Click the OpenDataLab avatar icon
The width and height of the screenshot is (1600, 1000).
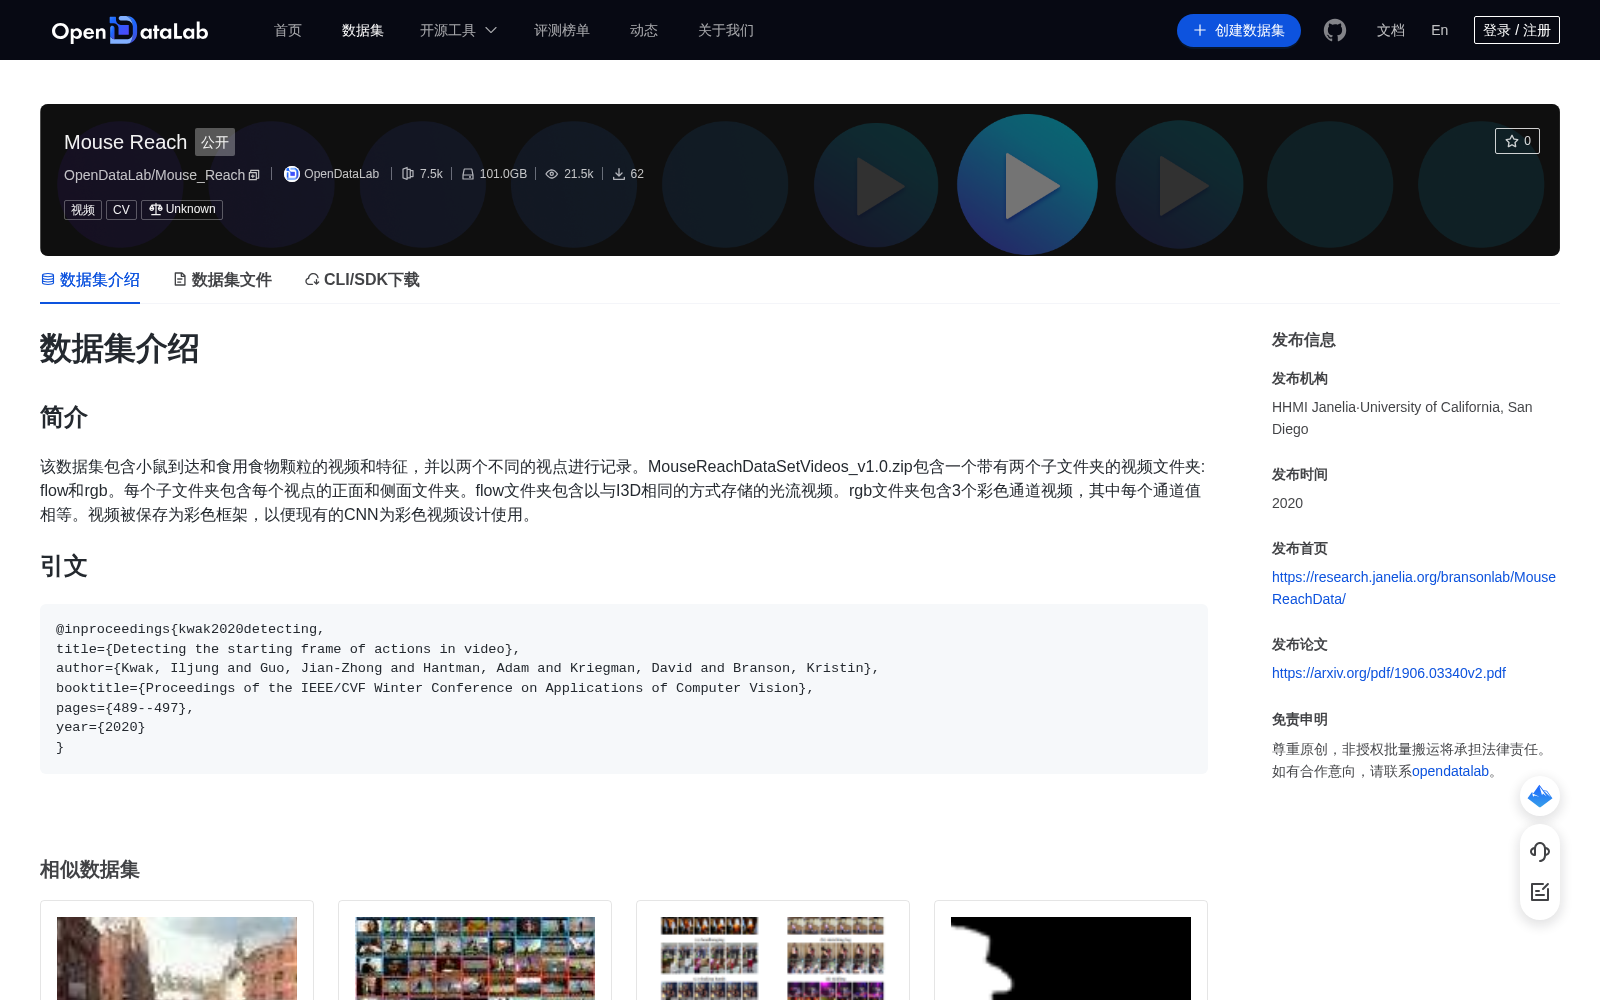[x=292, y=174]
